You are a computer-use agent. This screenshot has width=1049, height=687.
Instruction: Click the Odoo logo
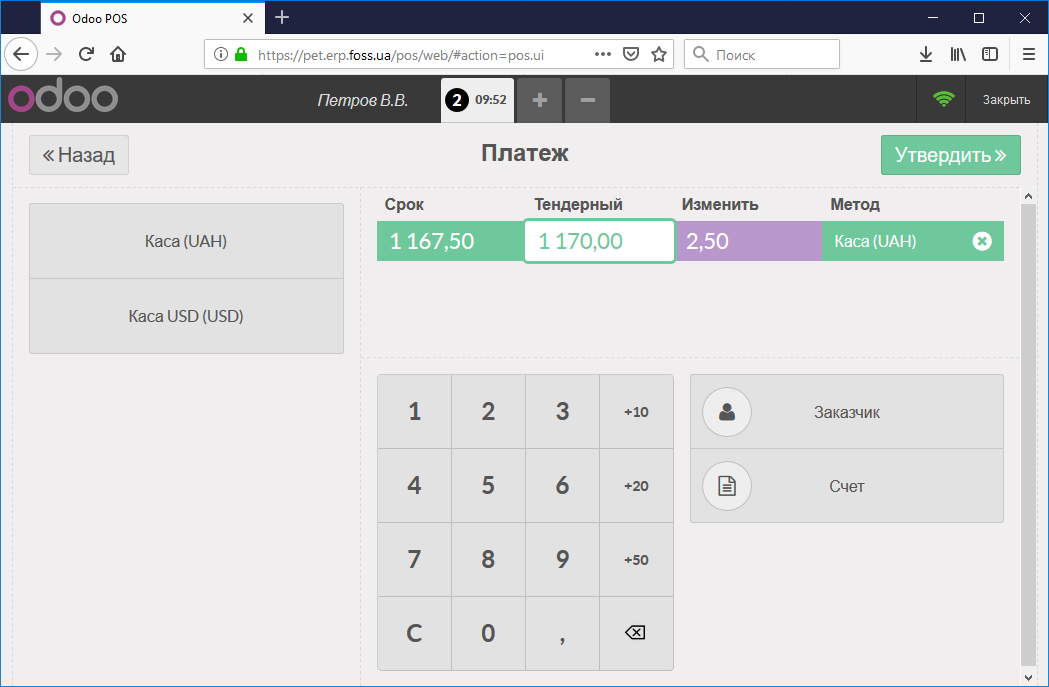(63, 98)
